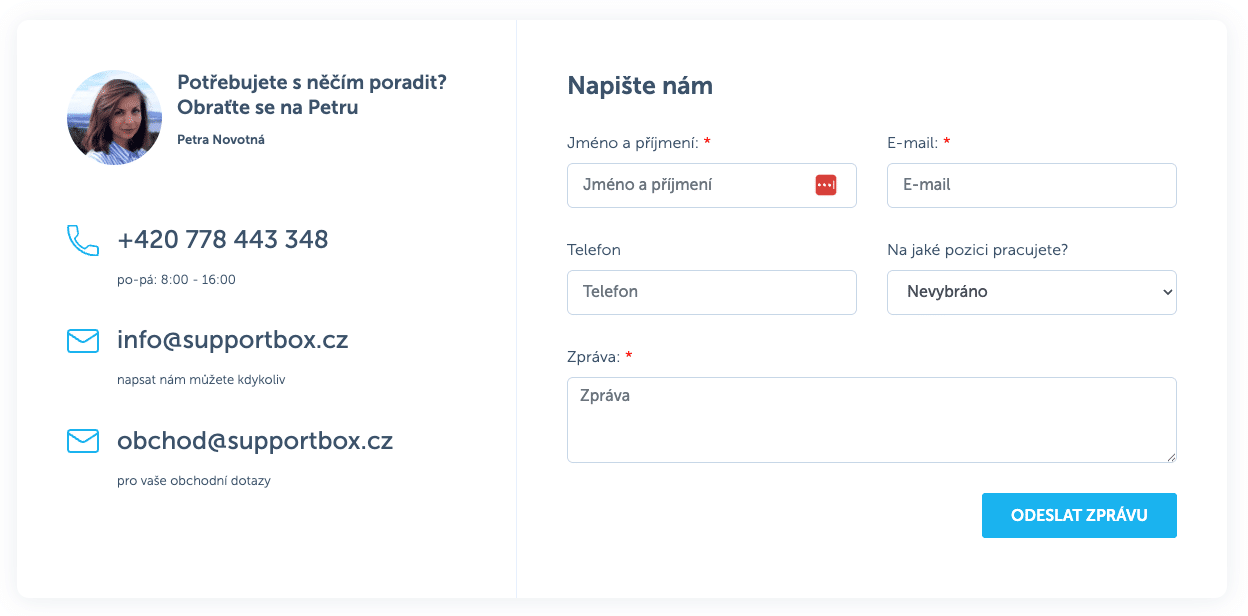The image size is (1248, 616).
Task: Click the dropdown arrow next to Nevybráno
Action: pyautogui.click(x=1167, y=292)
